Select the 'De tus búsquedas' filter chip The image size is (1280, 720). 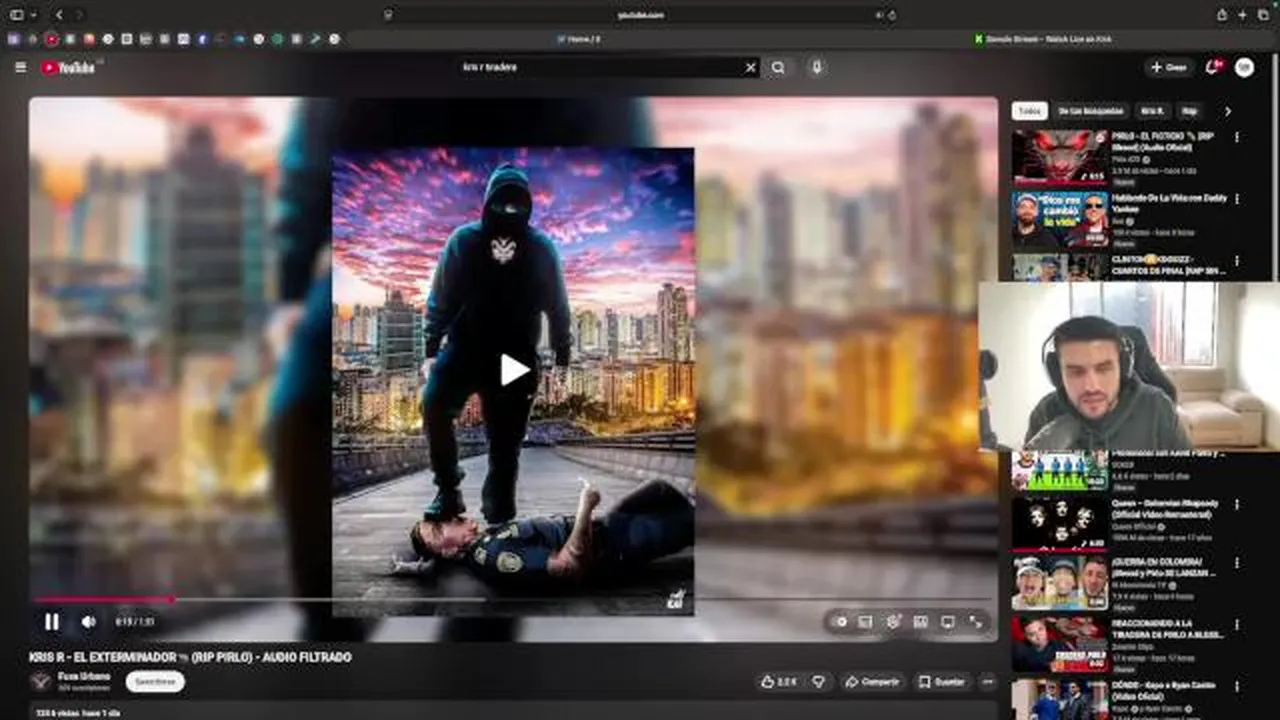[1091, 111]
